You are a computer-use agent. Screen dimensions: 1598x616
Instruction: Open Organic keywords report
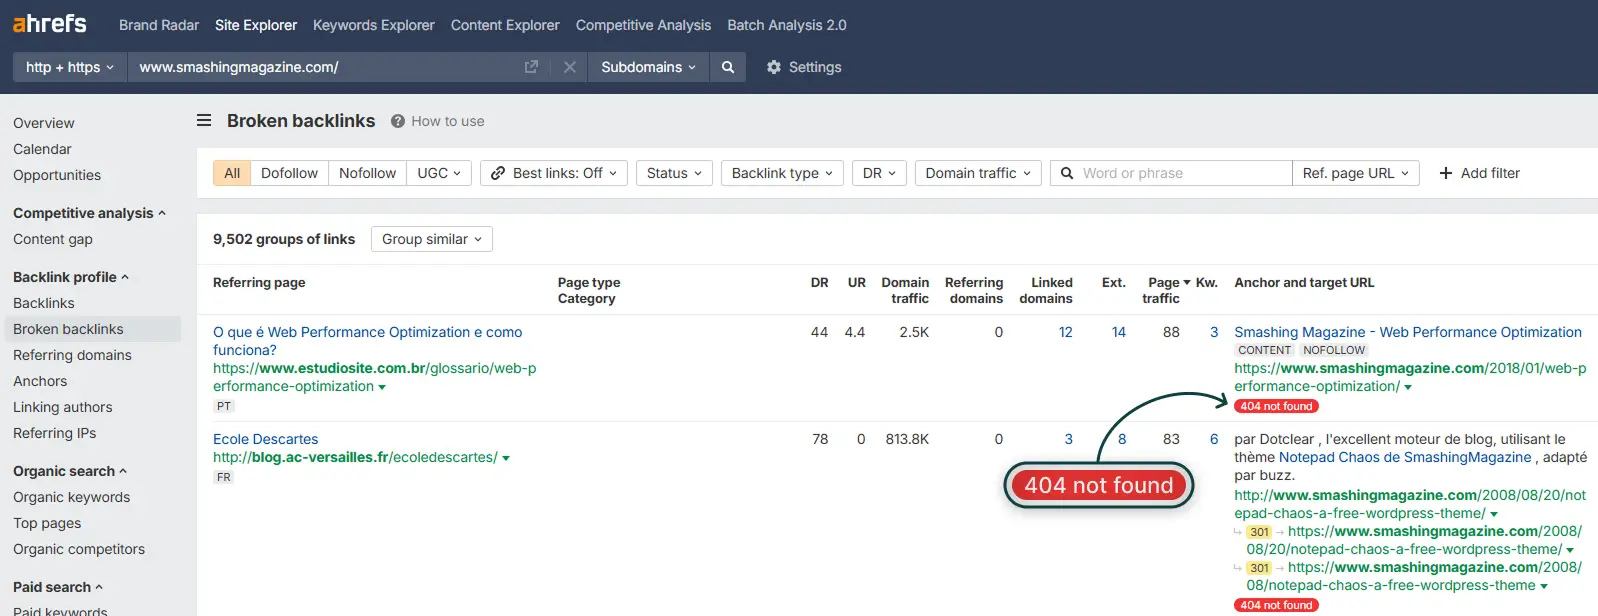tap(72, 497)
